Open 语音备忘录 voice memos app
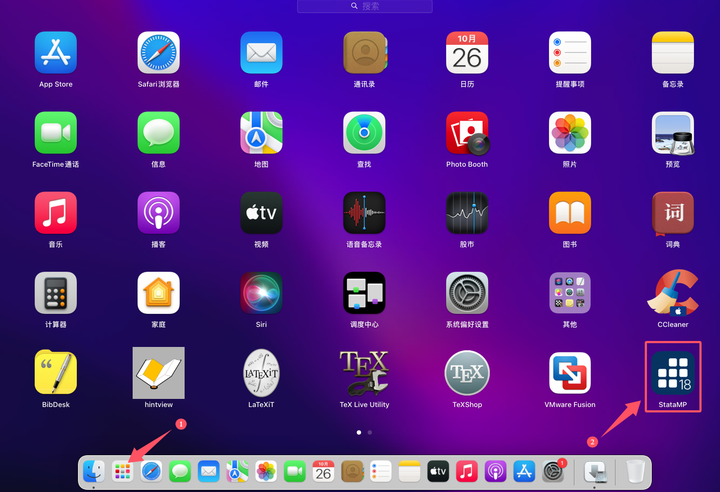This screenshot has width=720, height=492. point(364,213)
